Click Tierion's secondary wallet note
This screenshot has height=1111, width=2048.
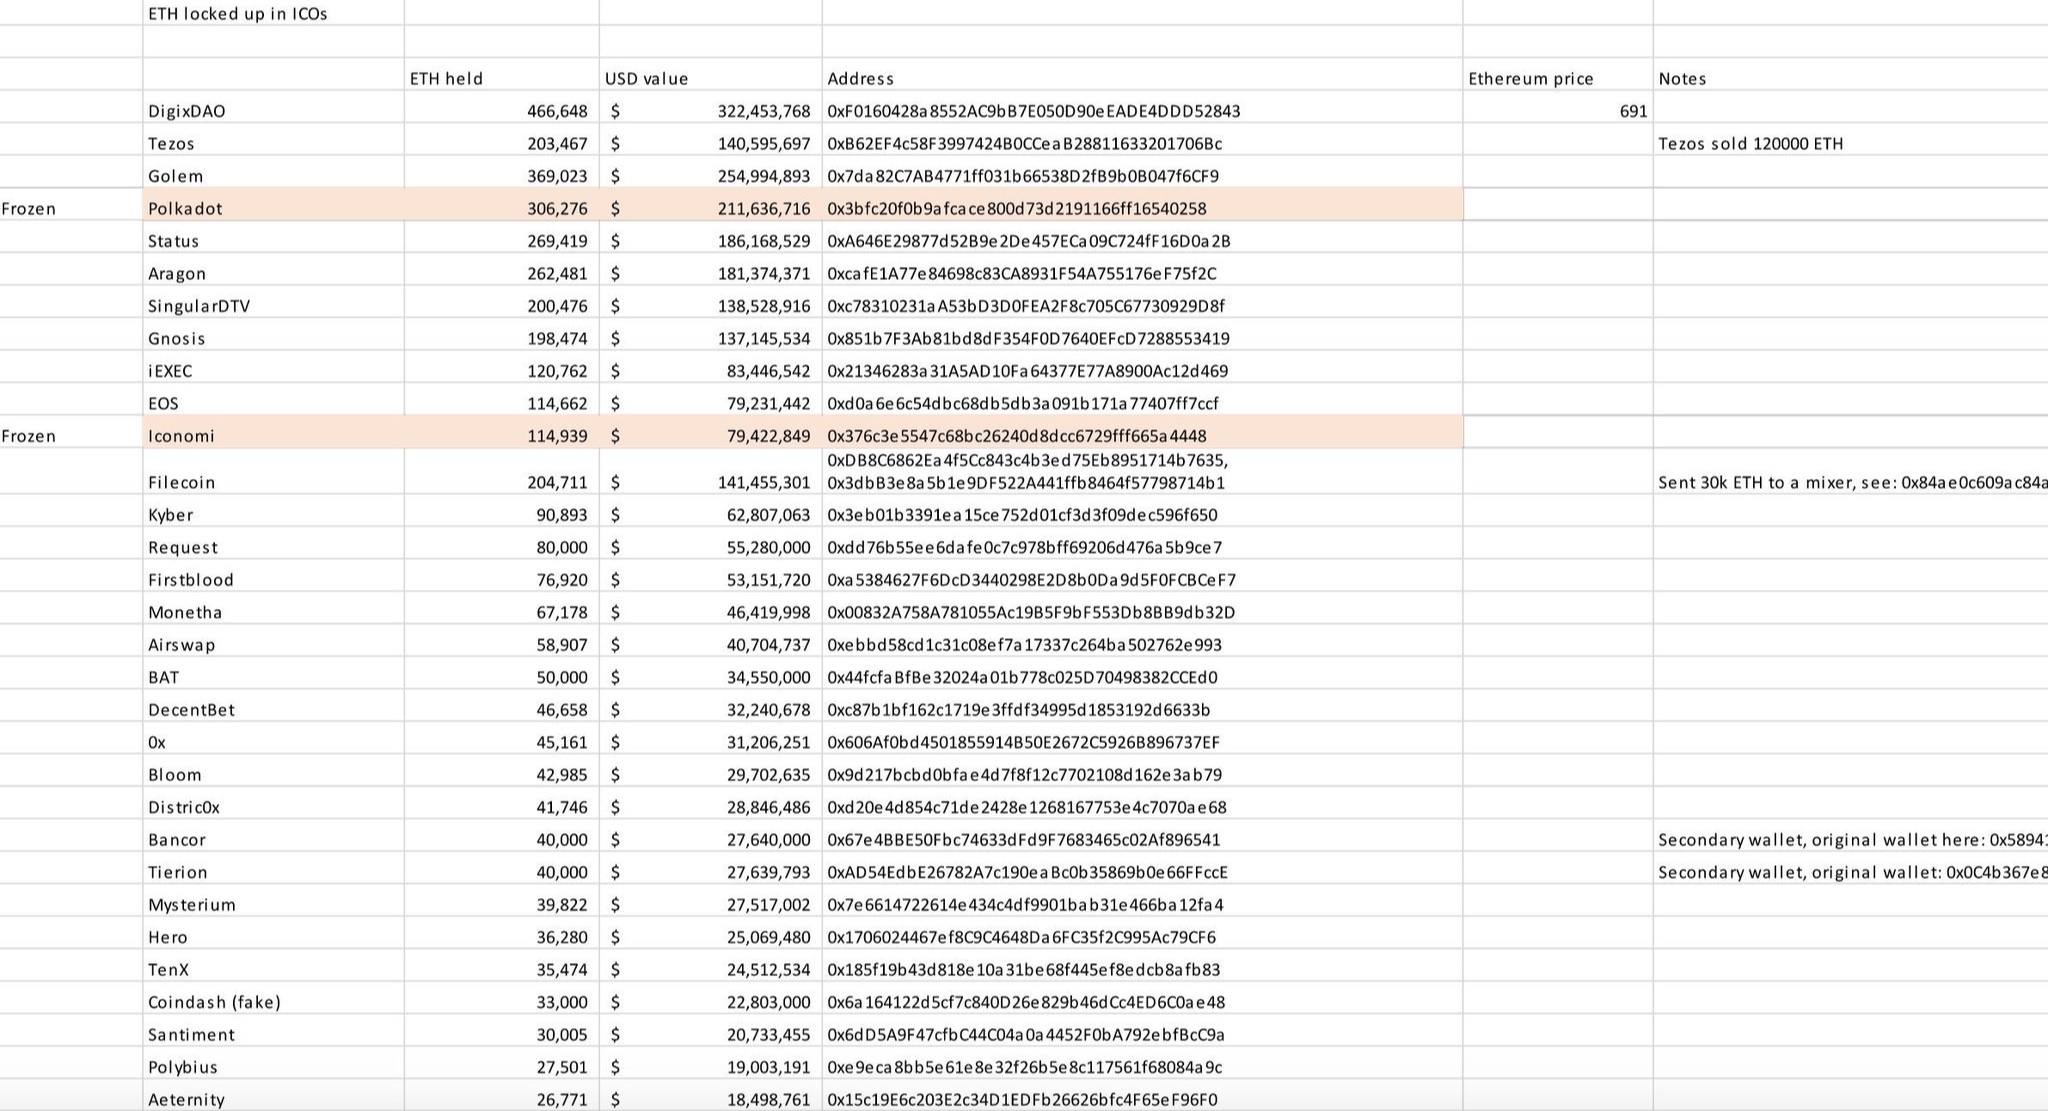point(1850,872)
